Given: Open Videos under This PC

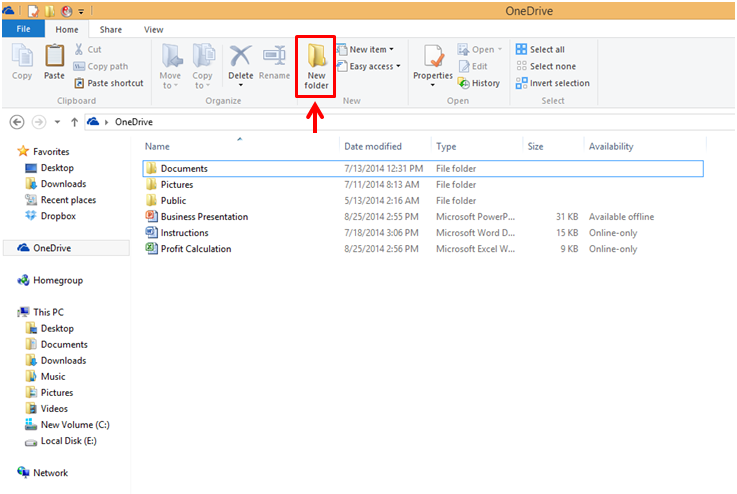Looking at the screenshot, I should [47, 408].
